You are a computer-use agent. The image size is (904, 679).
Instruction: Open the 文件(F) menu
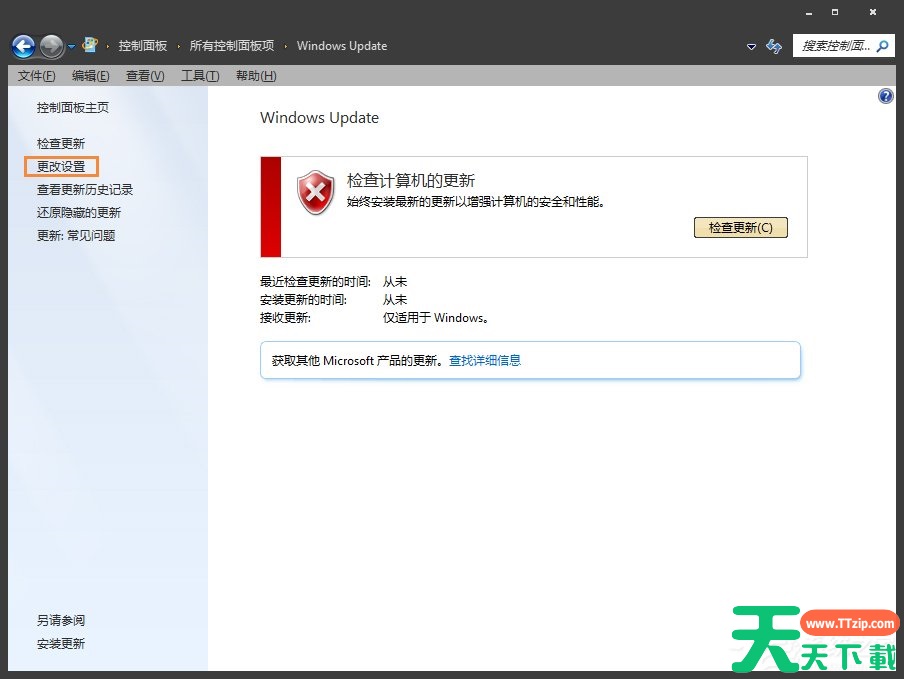36,76
